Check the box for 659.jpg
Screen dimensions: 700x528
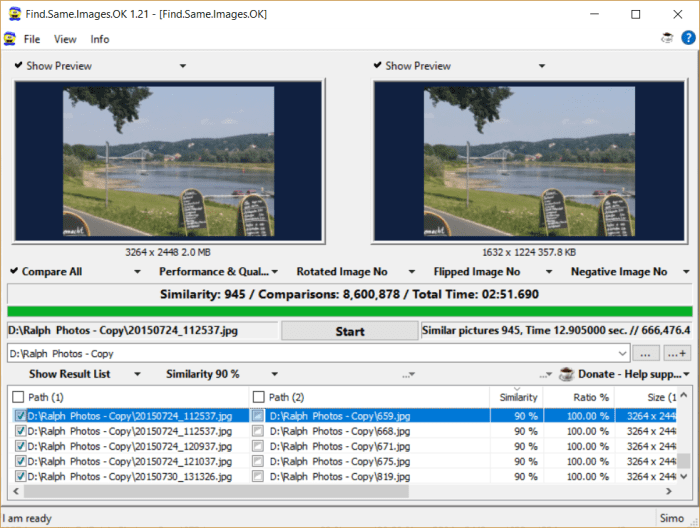click(x=259, y=416)
